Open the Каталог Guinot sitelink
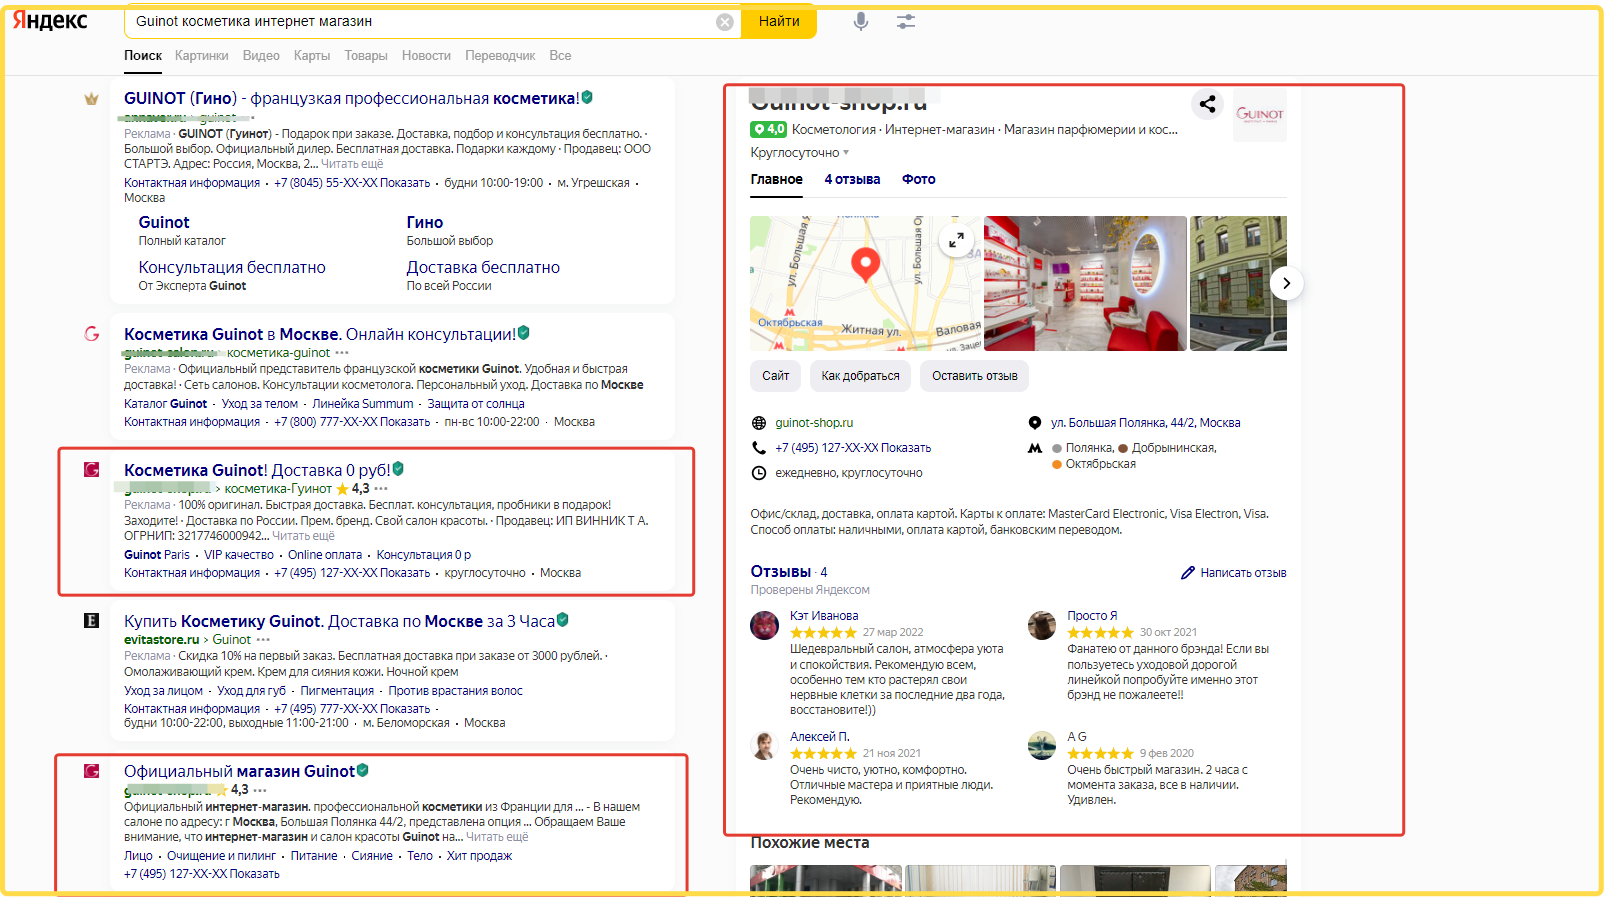This screenshot has width=1604, height=897. [x=165, y=404]
